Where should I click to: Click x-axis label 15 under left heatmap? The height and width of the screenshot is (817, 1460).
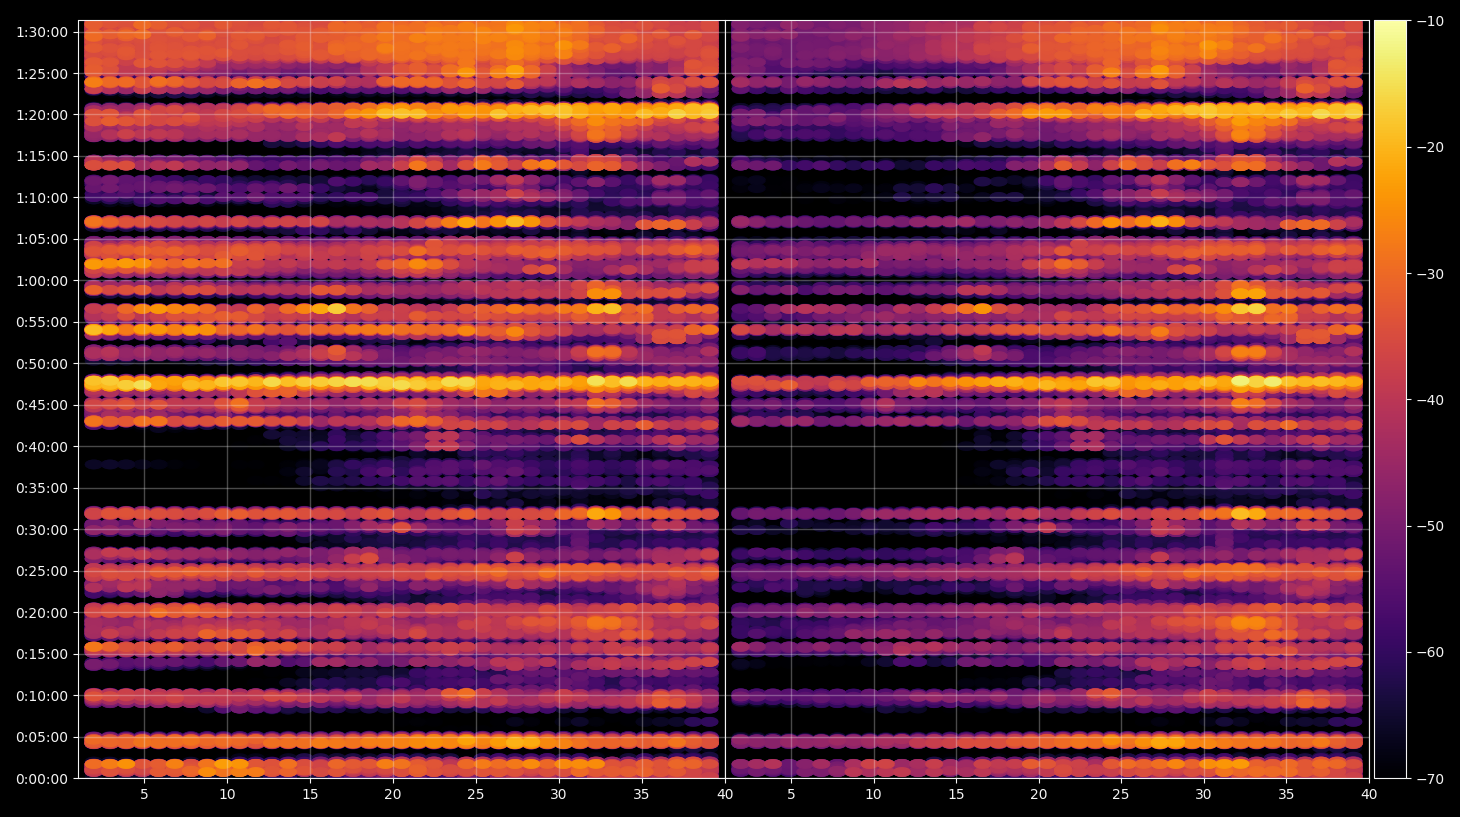tap(310, 795)
